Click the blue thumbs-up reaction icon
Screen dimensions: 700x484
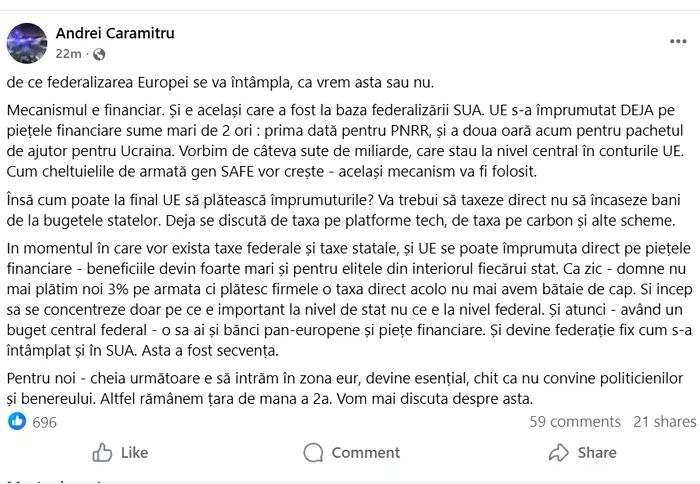(x=17, y=422)
